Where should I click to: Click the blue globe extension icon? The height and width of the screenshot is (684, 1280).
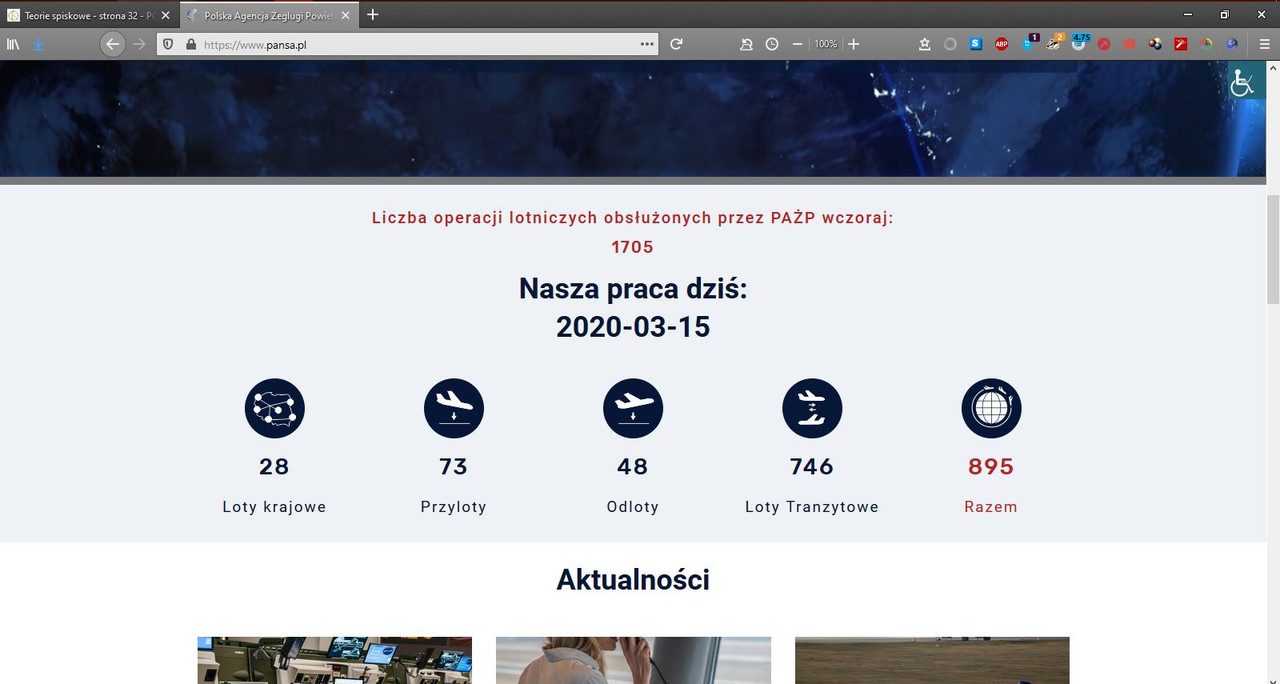pos(1232,44)
